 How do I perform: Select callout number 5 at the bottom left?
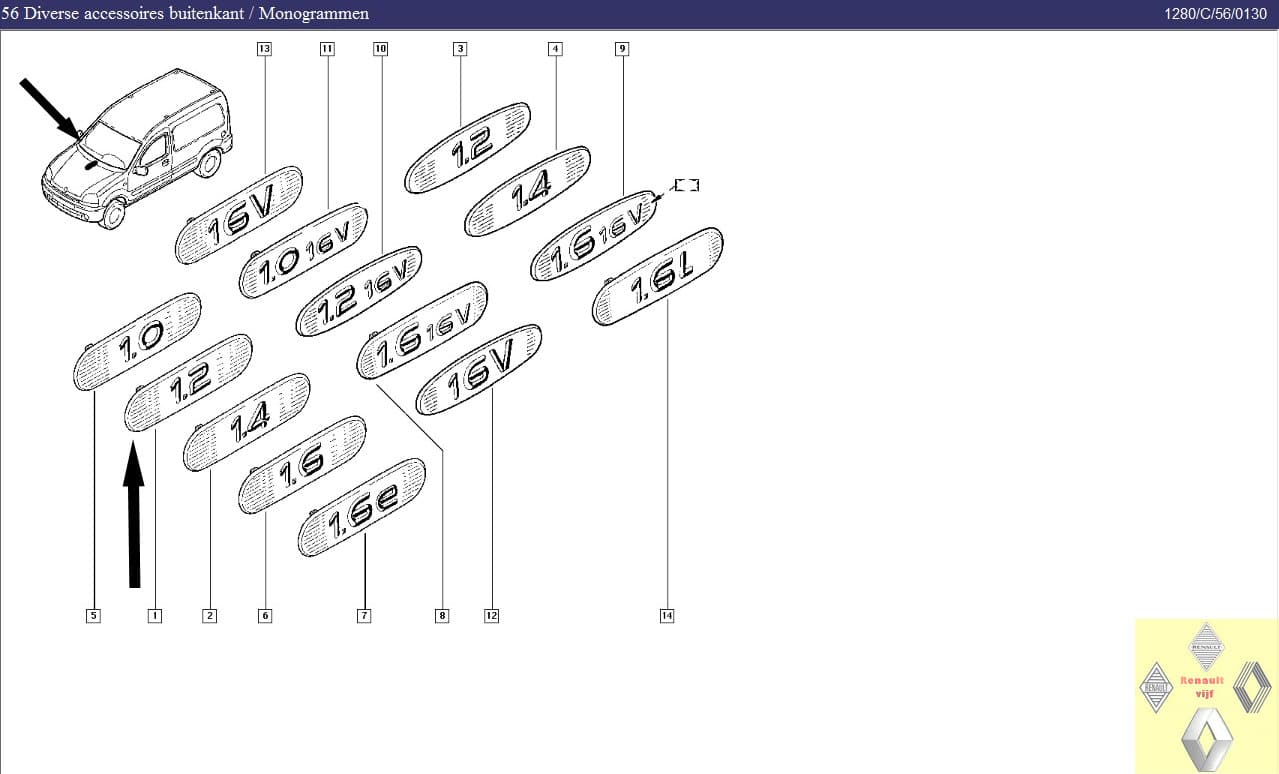pos(93,616)
